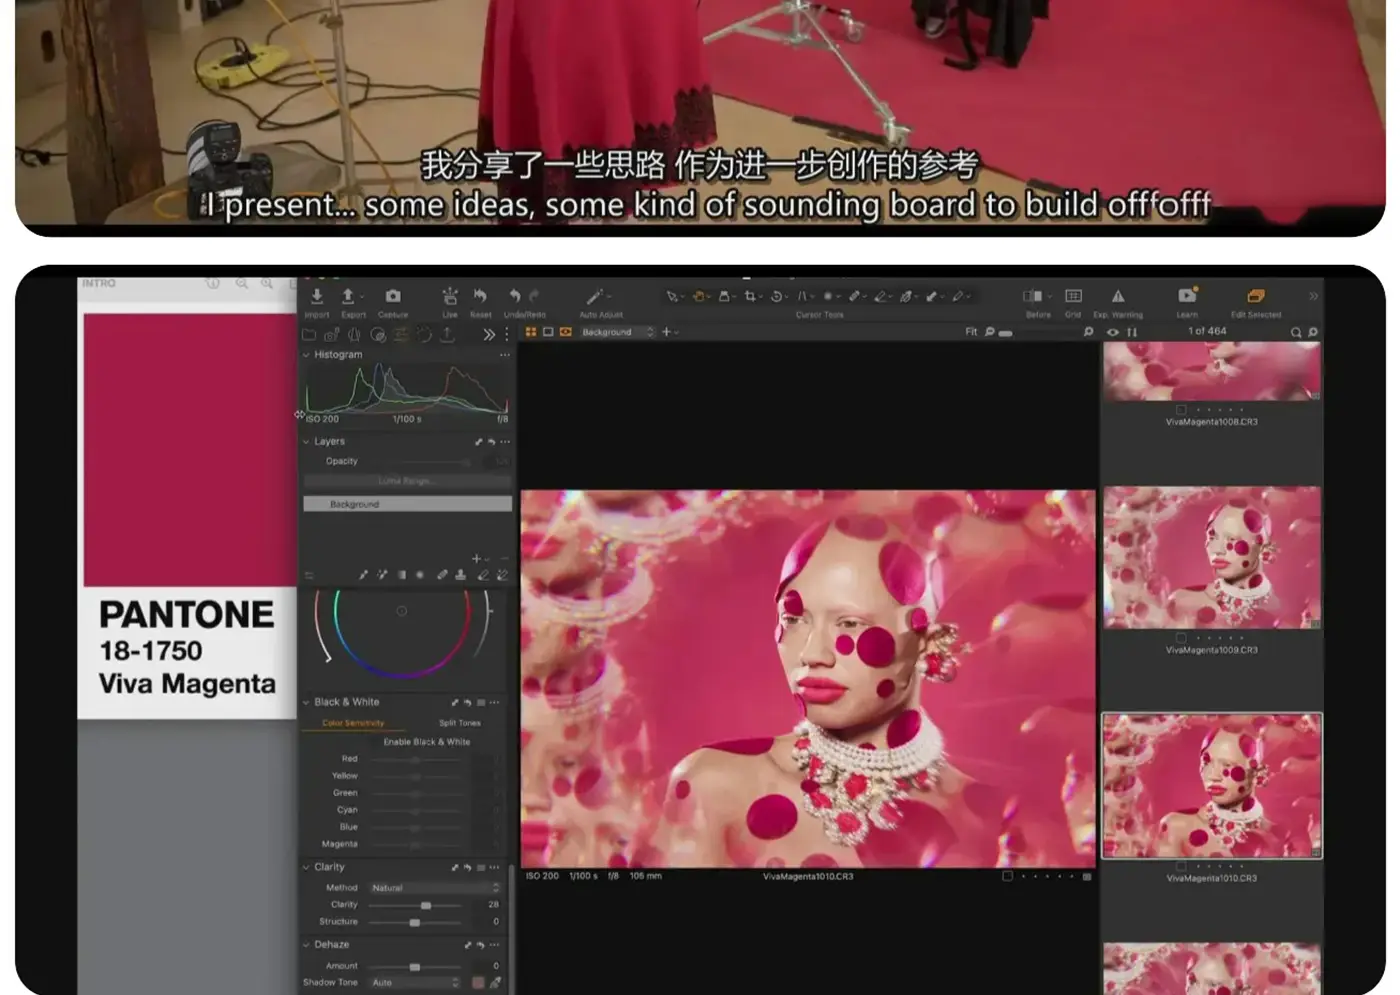Collapse the Histogram panel
This screenshot has width=1400, height=995.
(x=306, y=355)
